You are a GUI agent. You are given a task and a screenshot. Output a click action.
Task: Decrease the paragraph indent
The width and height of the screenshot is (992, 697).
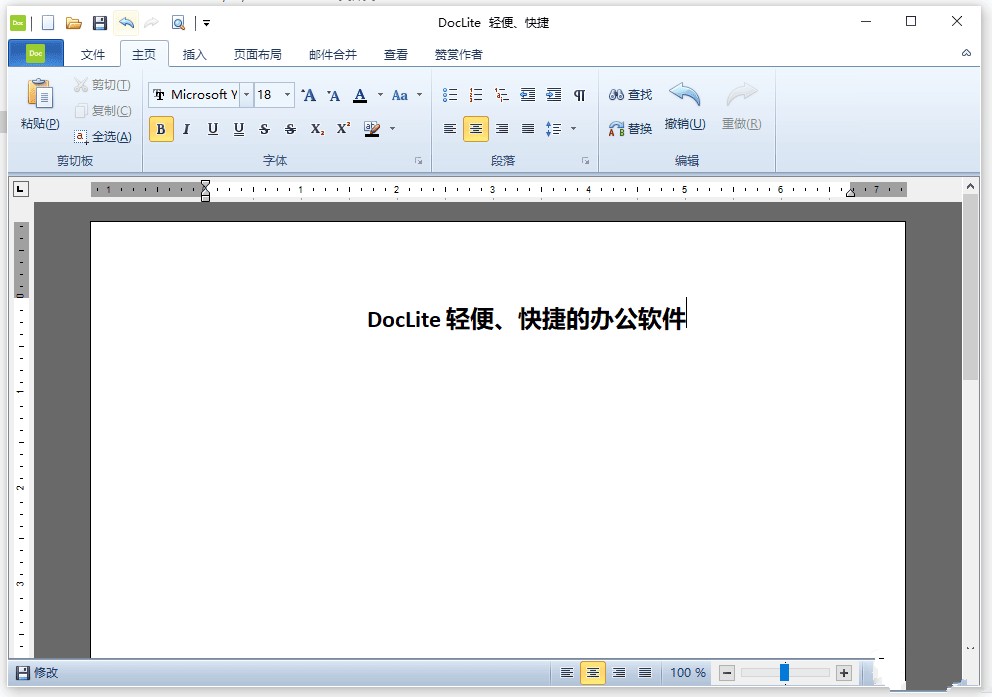pyautogui.click(x=528, y=95)
